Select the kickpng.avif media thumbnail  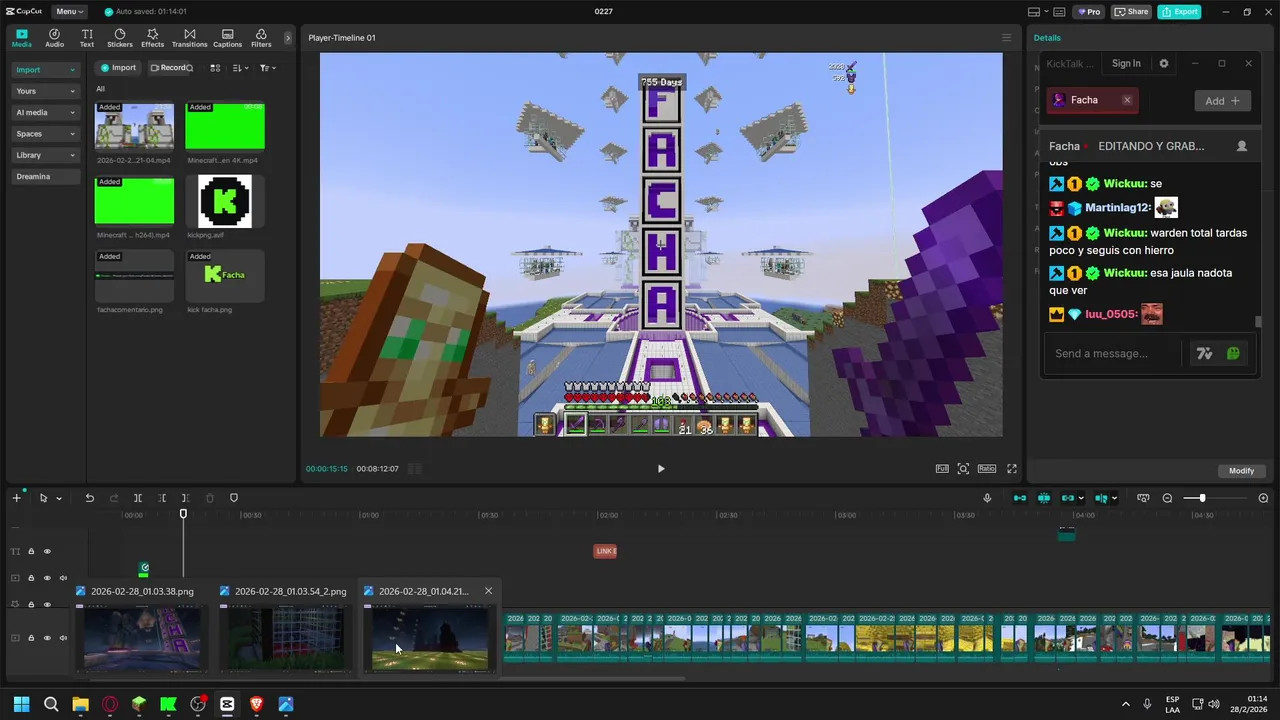coord(225,201)
